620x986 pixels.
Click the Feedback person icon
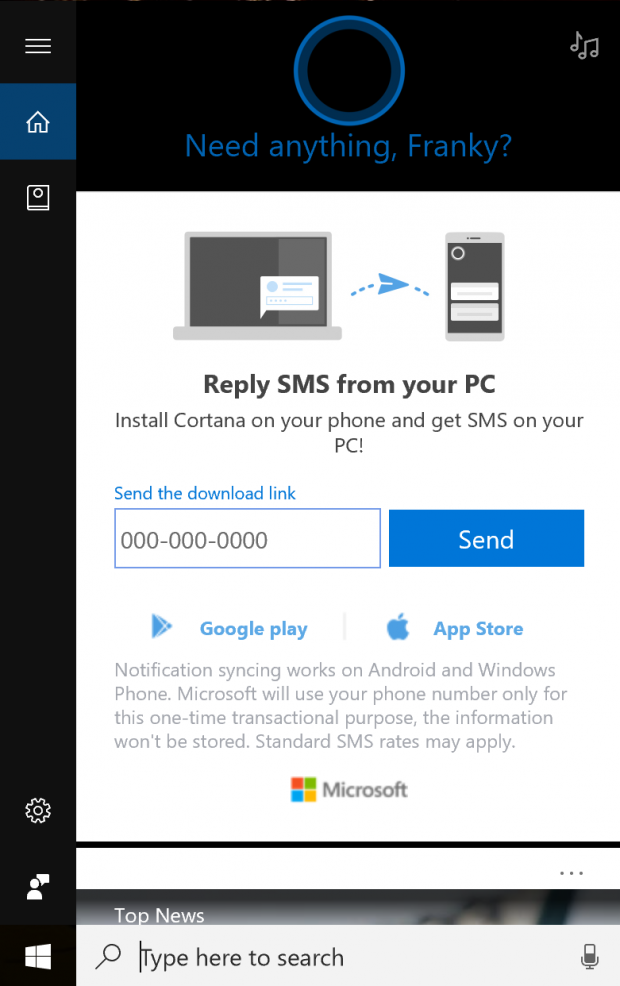38,887
